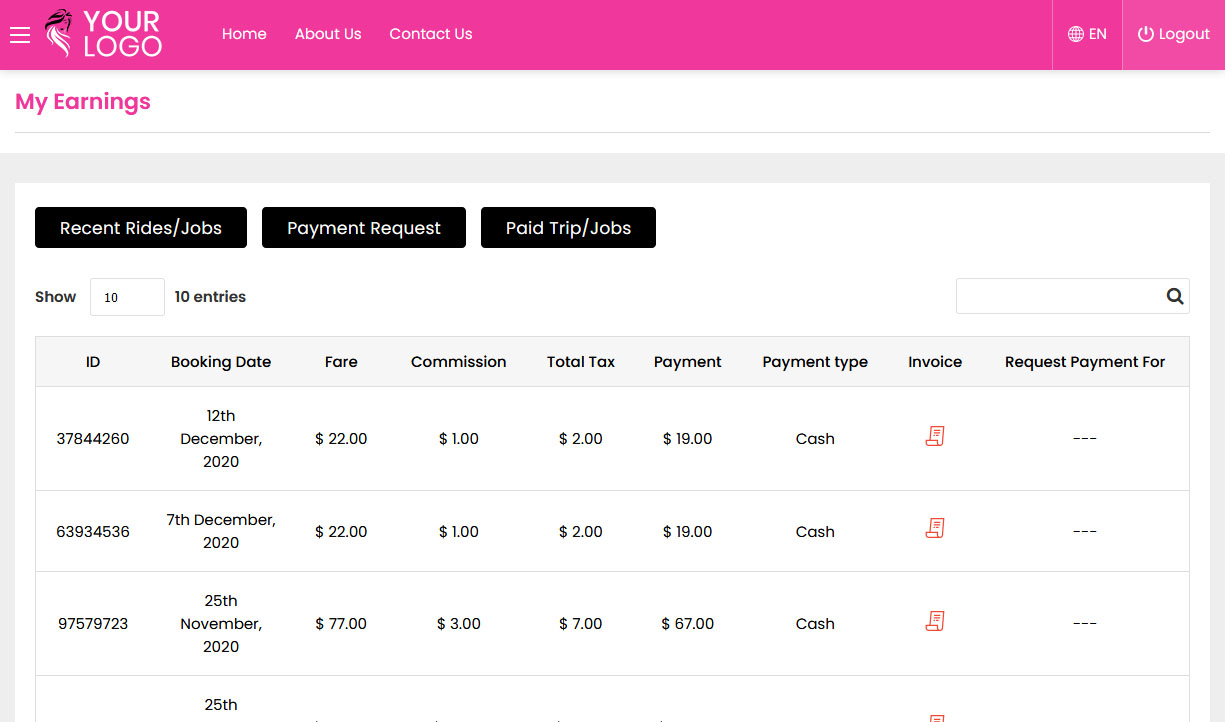The width and height of the screenshot is (1225, 722).
Task: Select ID cell 63934536
Action: pyautogui.click(x=93, y=532)
